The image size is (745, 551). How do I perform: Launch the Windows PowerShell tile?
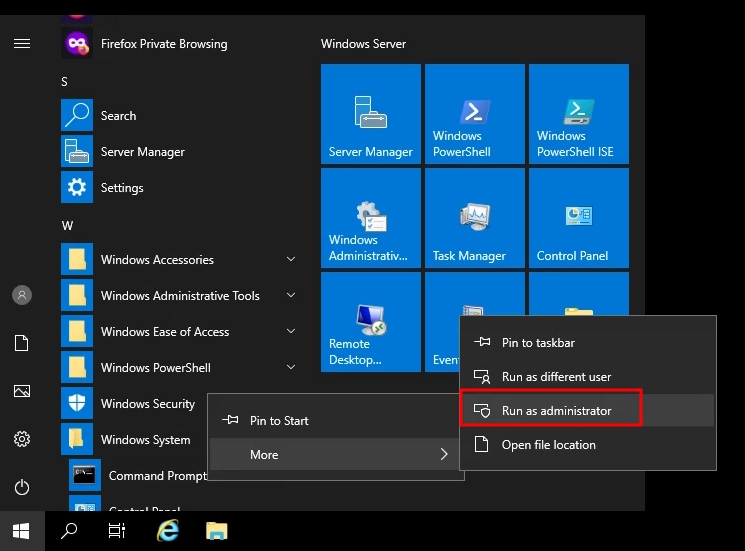[475, 113]
